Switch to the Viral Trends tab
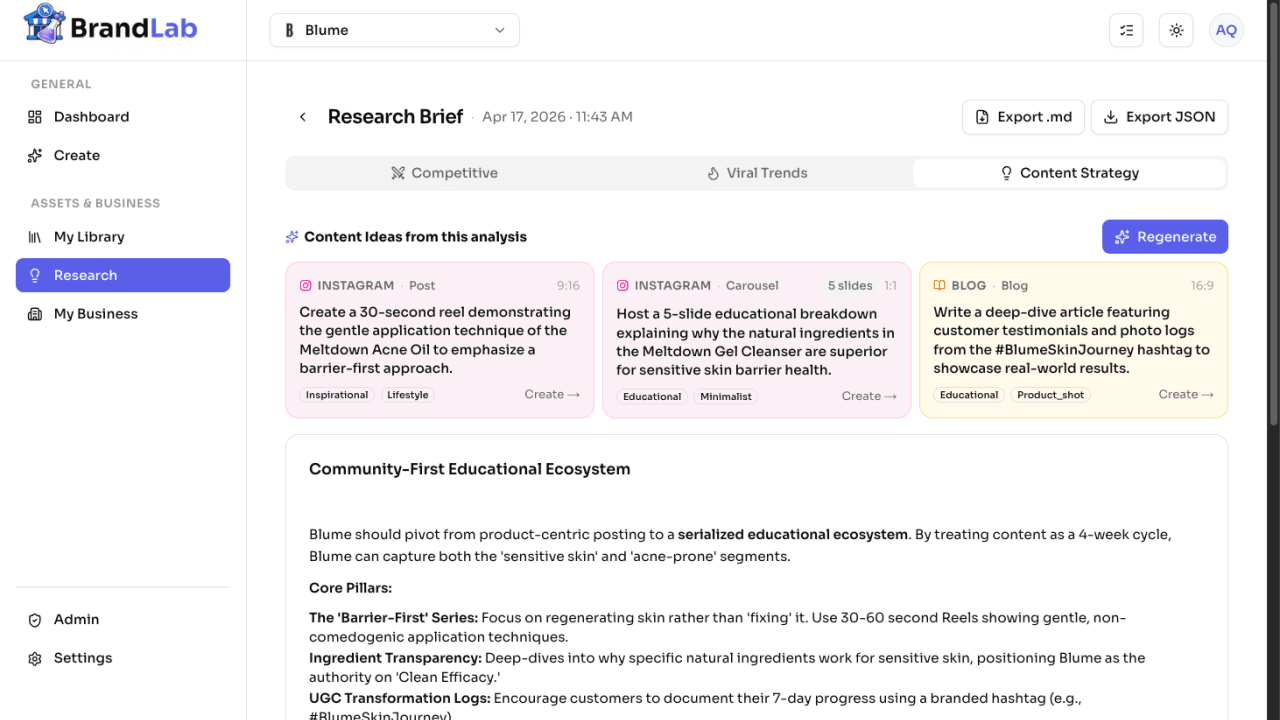 click(x=757, y=173)
